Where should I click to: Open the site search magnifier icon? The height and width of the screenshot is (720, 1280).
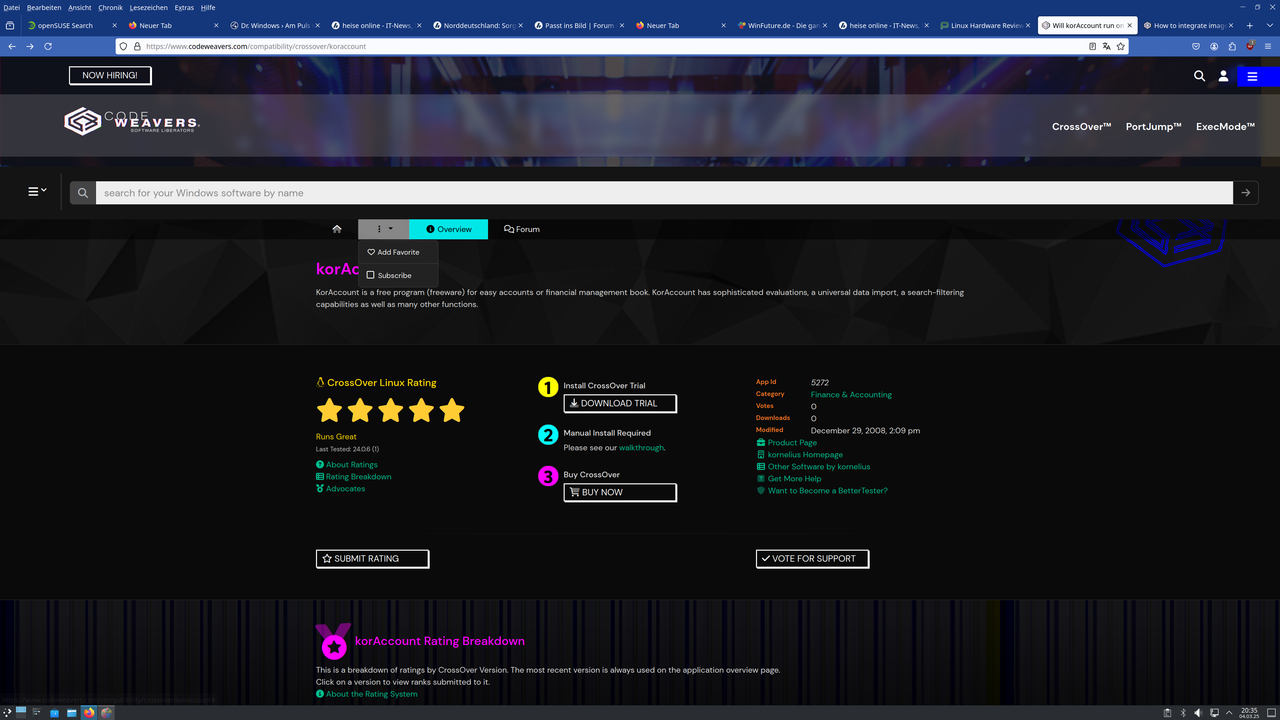pyautogui.click(x=1199, y=76)
